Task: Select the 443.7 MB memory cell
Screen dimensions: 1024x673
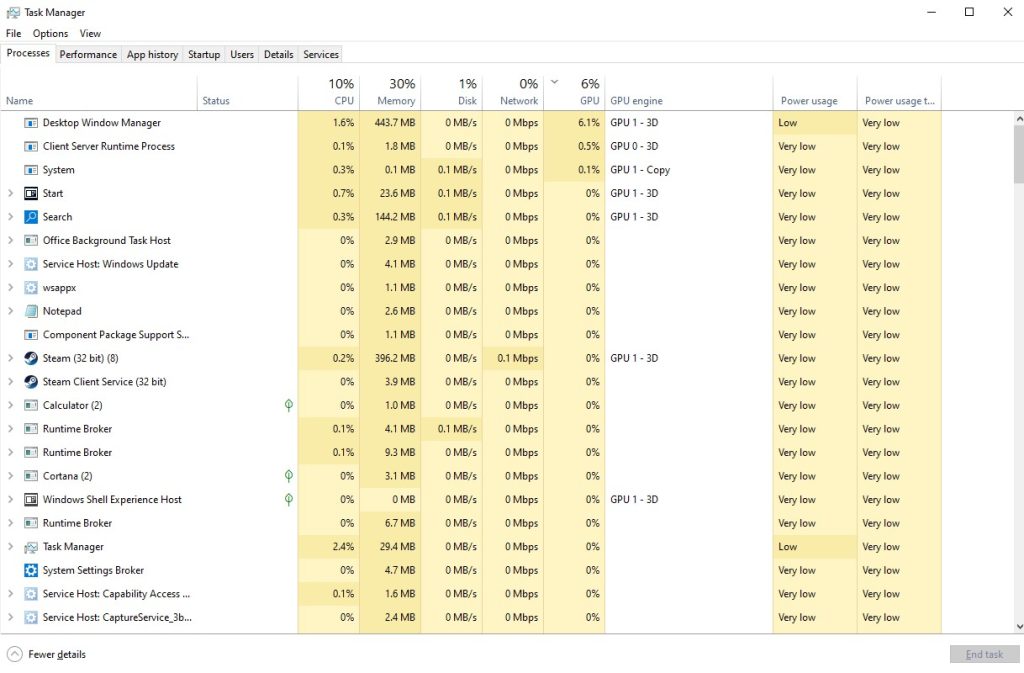Action: [x=390, y=123]
